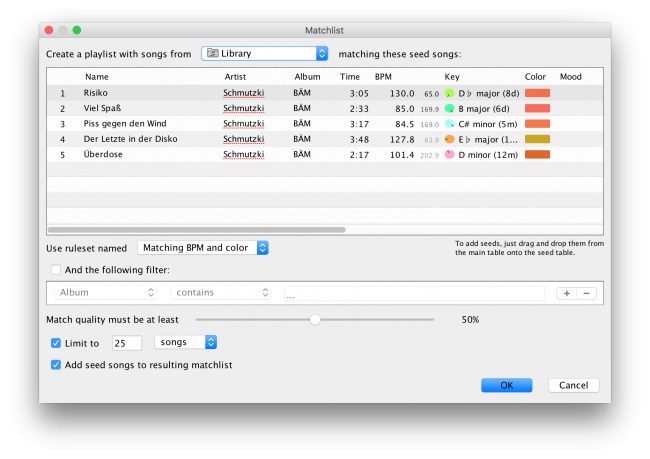The width and height of the screenshot is (650, 459).
Task: Click the pink key icon for Überdose
Action: 449,155
